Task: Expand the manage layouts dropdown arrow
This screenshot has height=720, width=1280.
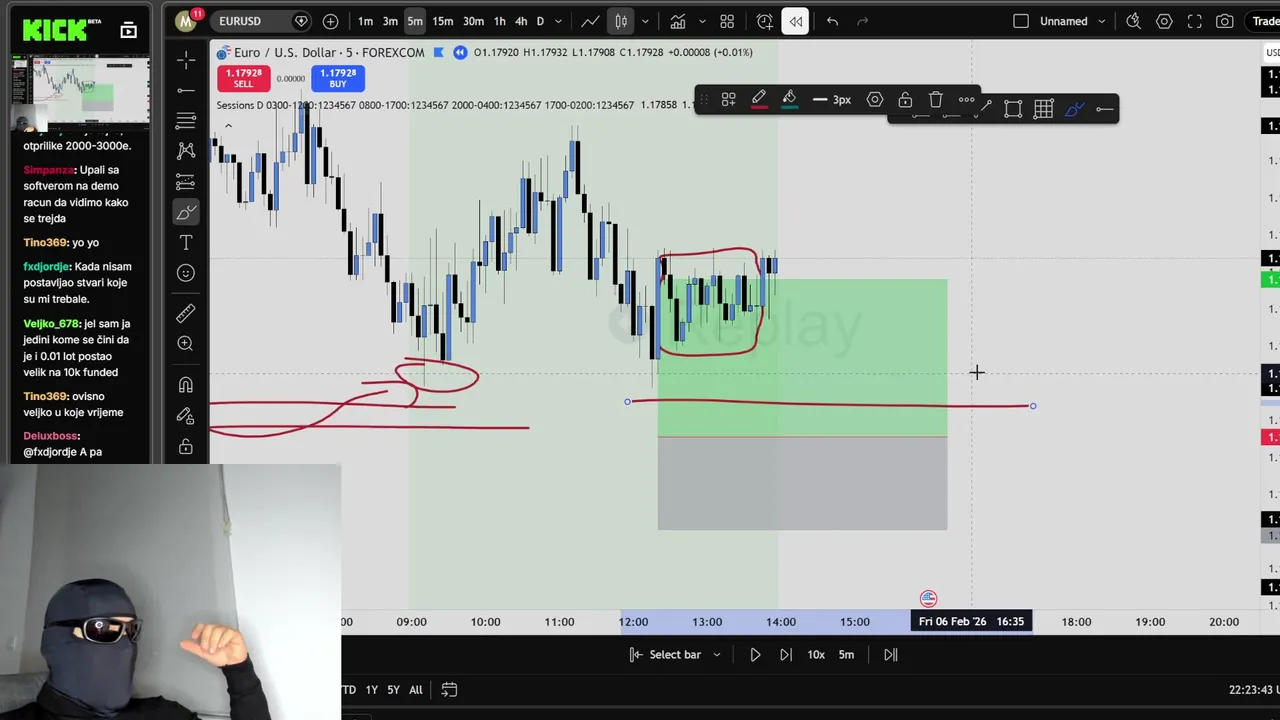Action: [1101, 21]
